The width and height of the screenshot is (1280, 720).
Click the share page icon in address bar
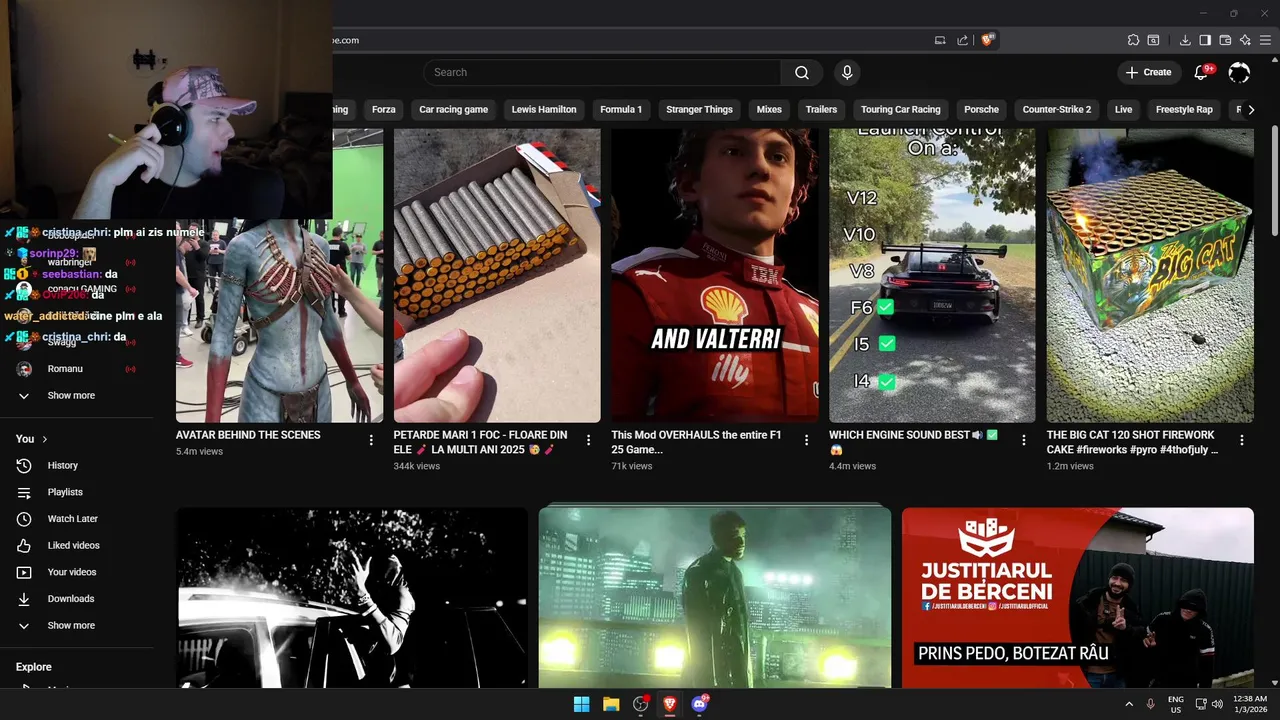pos(962,40)
